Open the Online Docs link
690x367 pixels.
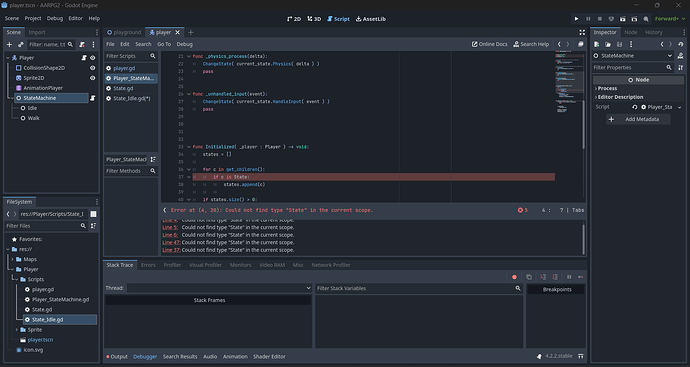tap(489, 44)
